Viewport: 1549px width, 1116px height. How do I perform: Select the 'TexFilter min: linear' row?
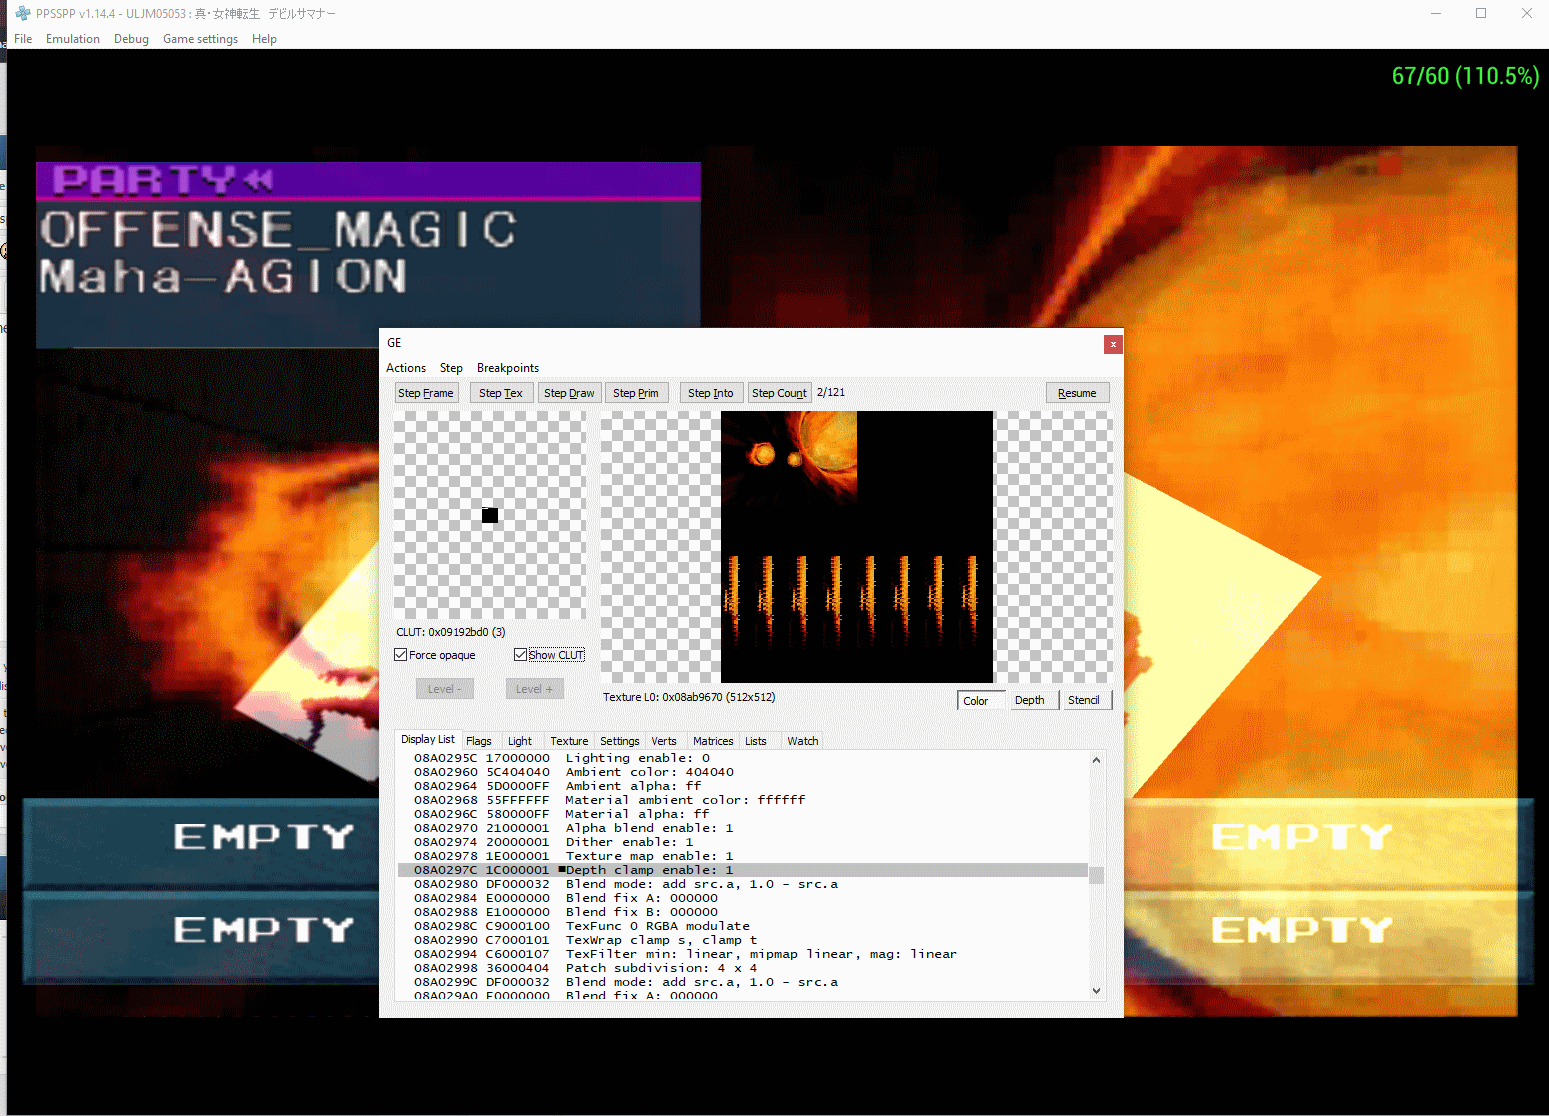[742, 954]
